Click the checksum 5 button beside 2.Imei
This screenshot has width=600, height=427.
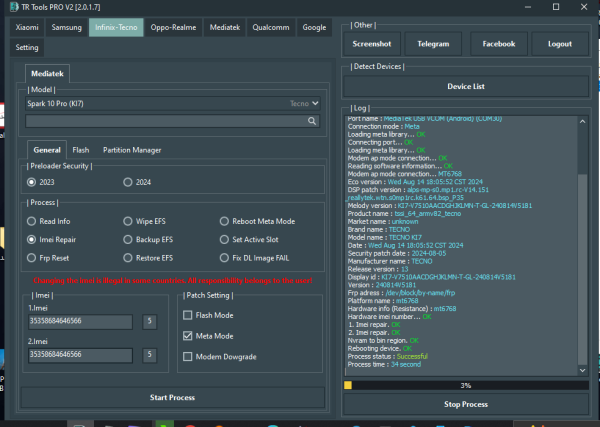(x=150, y=355)
